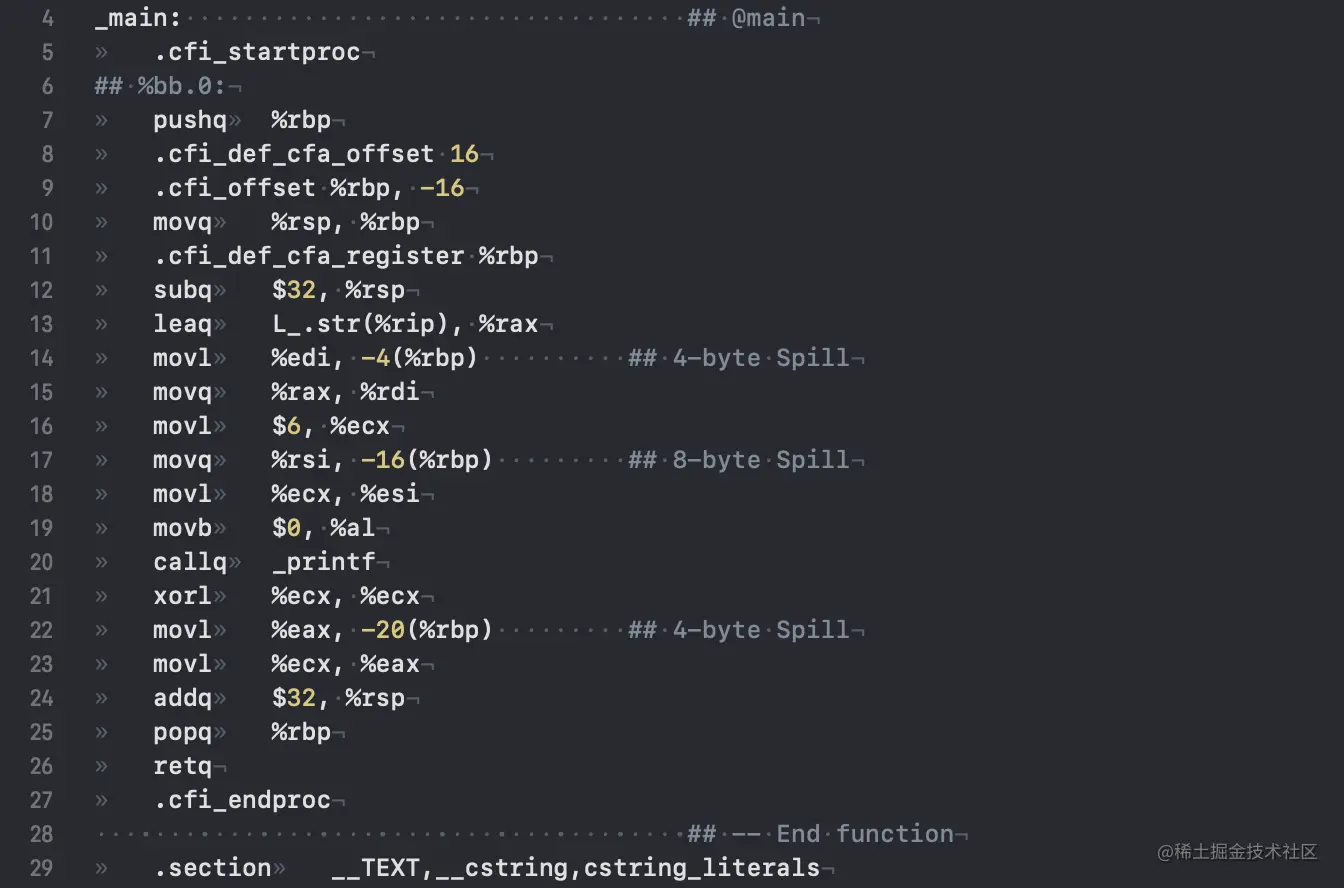Screen dimensions: 1344x888
Task: Click .cfi_def_cfa_register directive
Action: click(309, 256)
